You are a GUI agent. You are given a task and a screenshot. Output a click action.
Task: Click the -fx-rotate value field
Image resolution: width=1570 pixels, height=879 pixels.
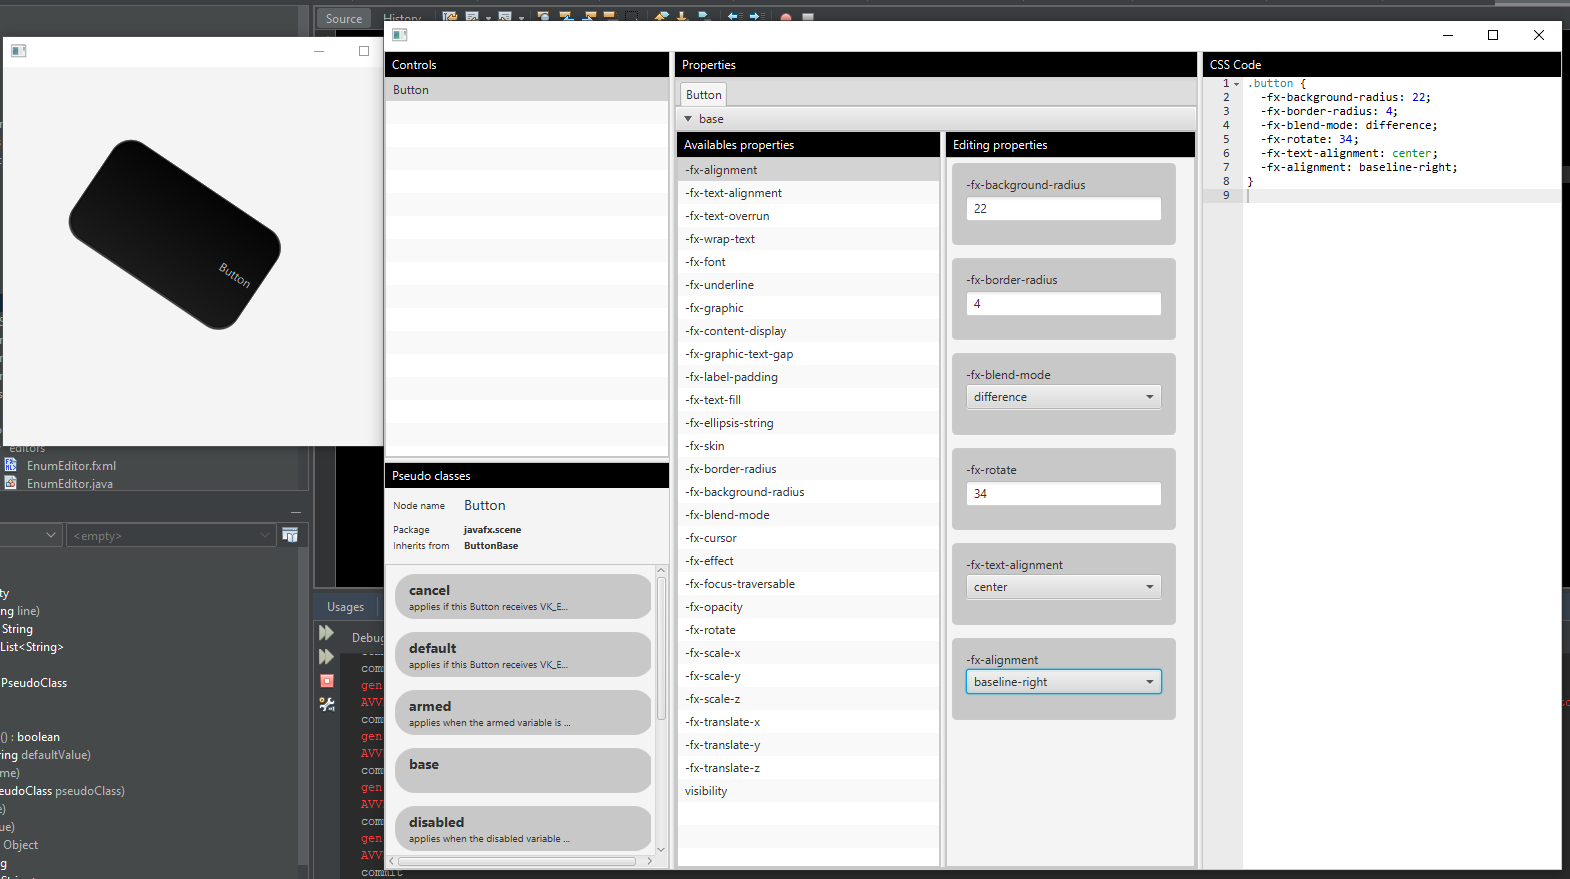[1064, 493]
